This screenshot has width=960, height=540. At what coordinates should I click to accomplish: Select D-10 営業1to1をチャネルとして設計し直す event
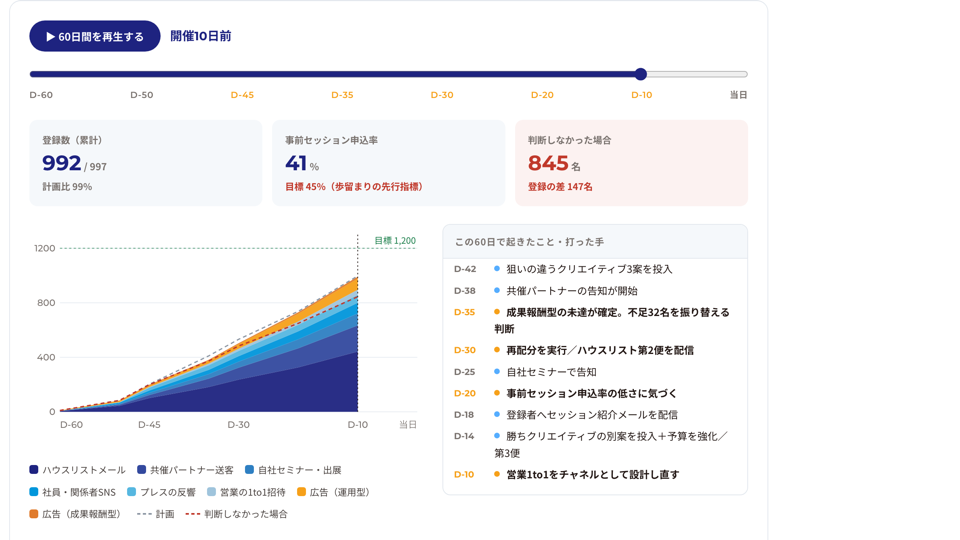tap(594, 474)
